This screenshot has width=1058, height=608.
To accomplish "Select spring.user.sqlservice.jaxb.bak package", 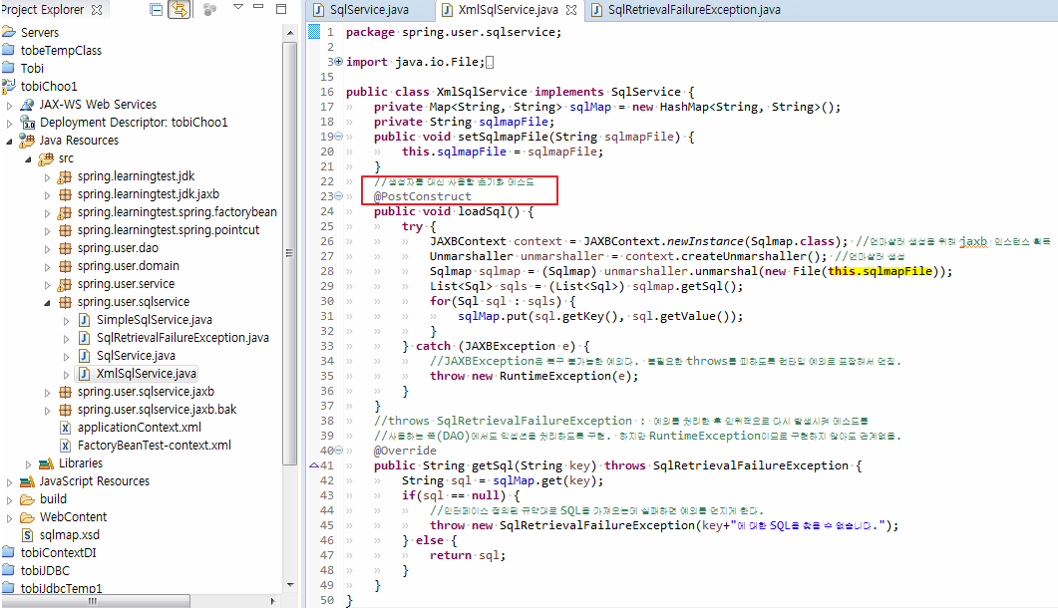I will pyautogui.click(x=157, y=410).
